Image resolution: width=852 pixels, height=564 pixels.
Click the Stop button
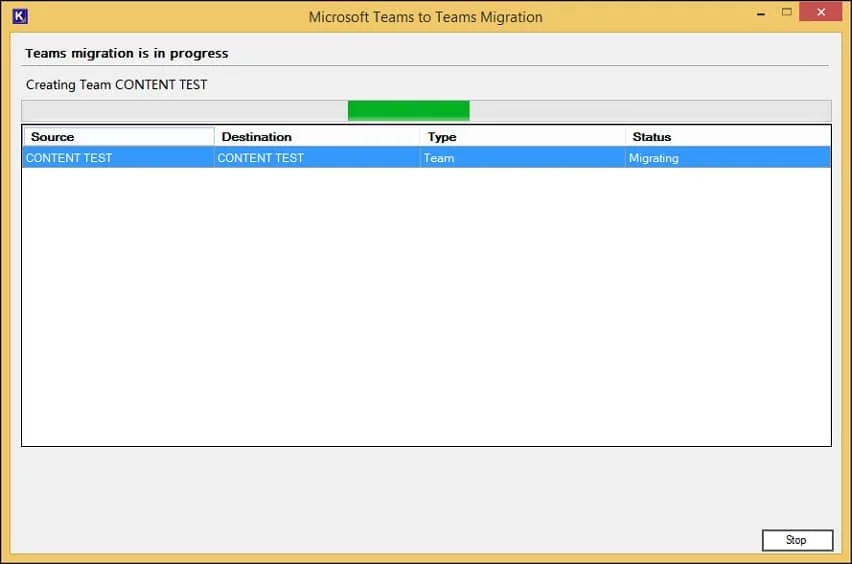click(x=797, y=540)
